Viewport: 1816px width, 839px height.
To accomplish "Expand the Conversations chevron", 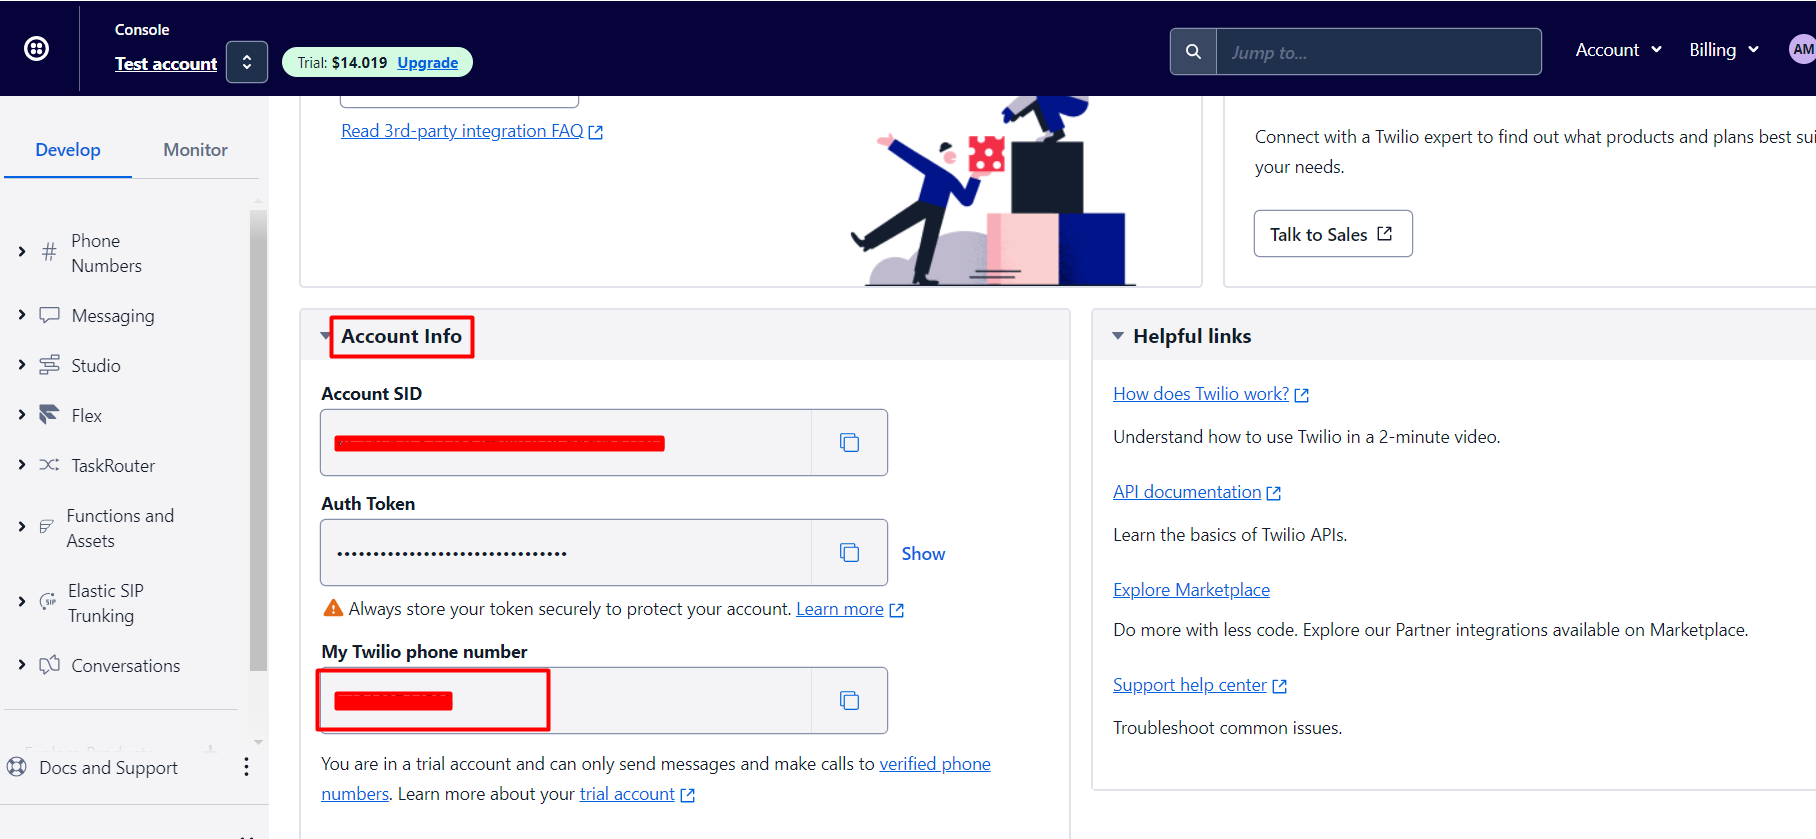I will [x=22, y=665].
